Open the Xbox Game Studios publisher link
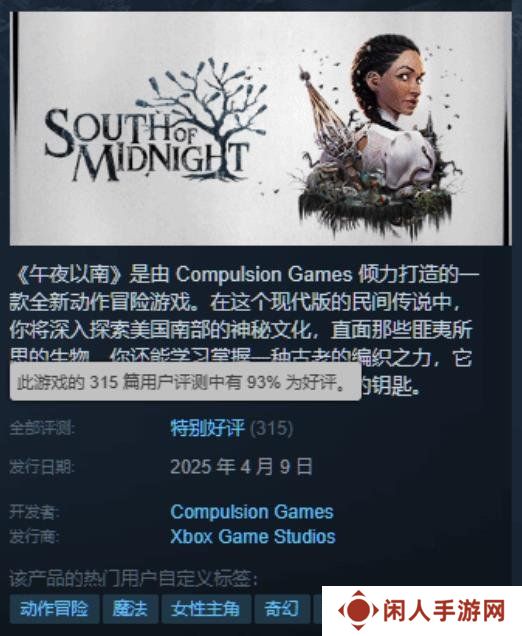Image resolution: width=522 pixels, height=636 pixels. click(253, 537)
